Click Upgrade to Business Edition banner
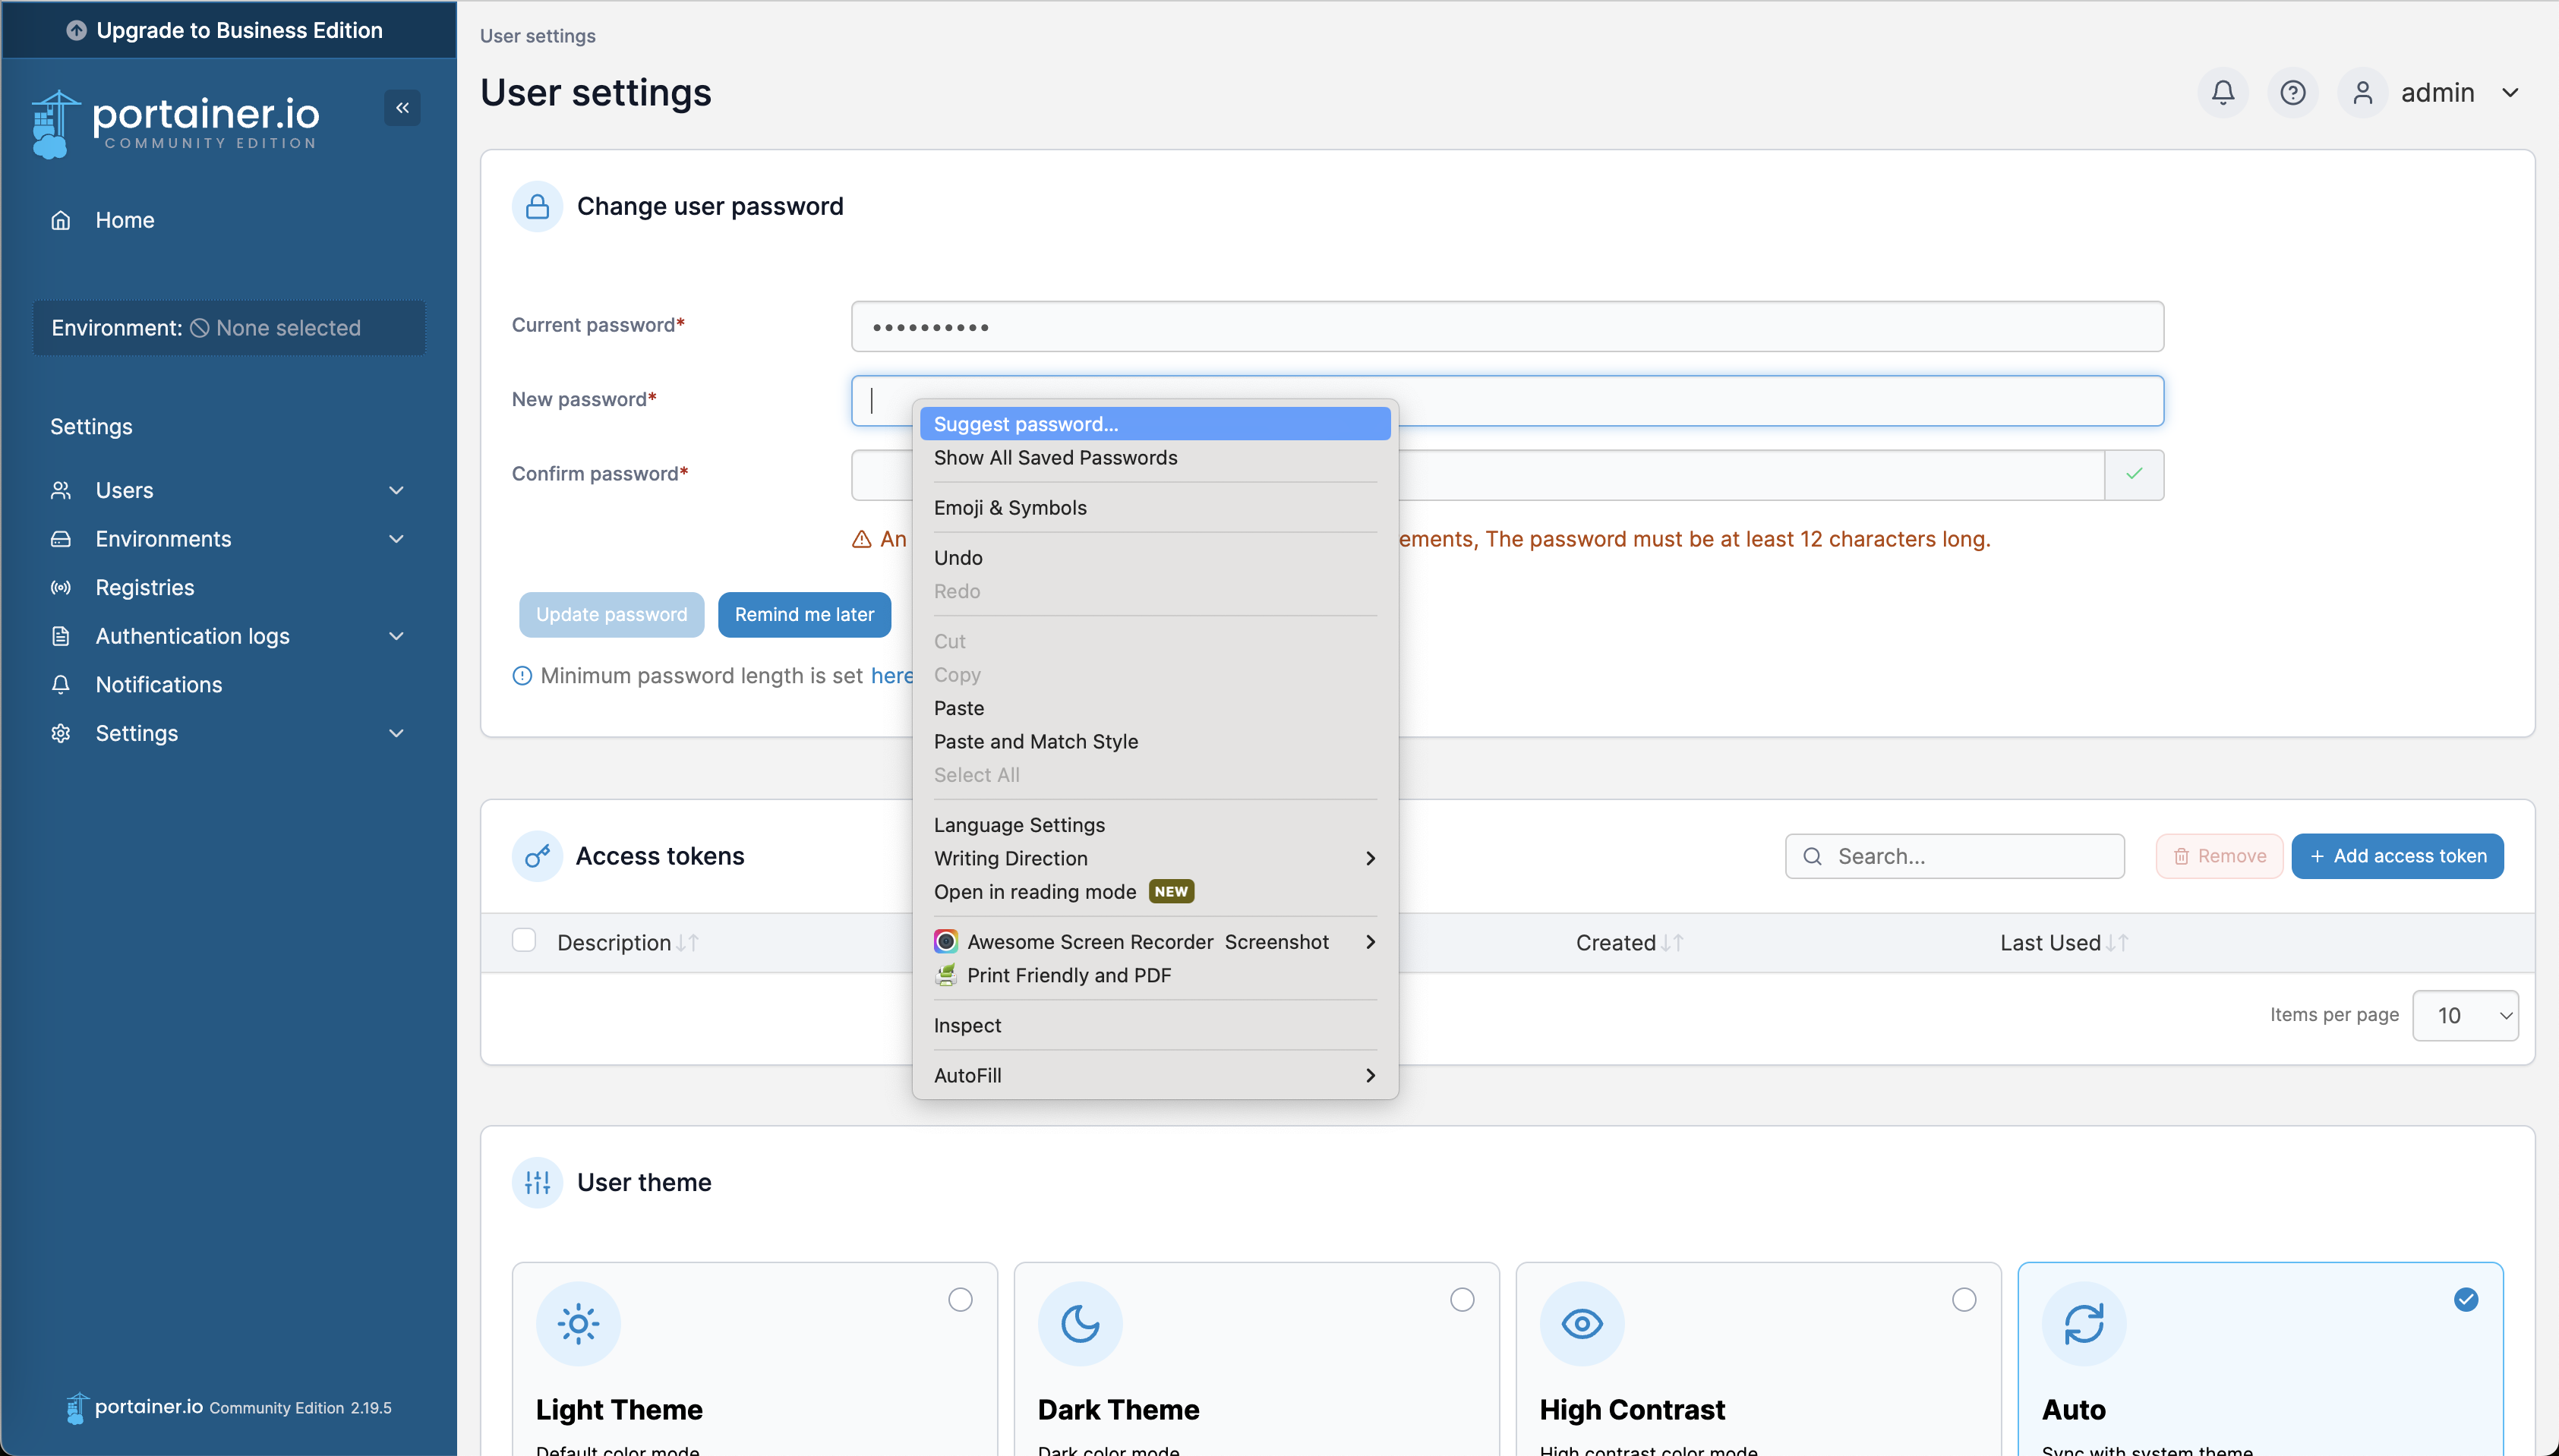The image size is (2559, 1456). [229, 30]
